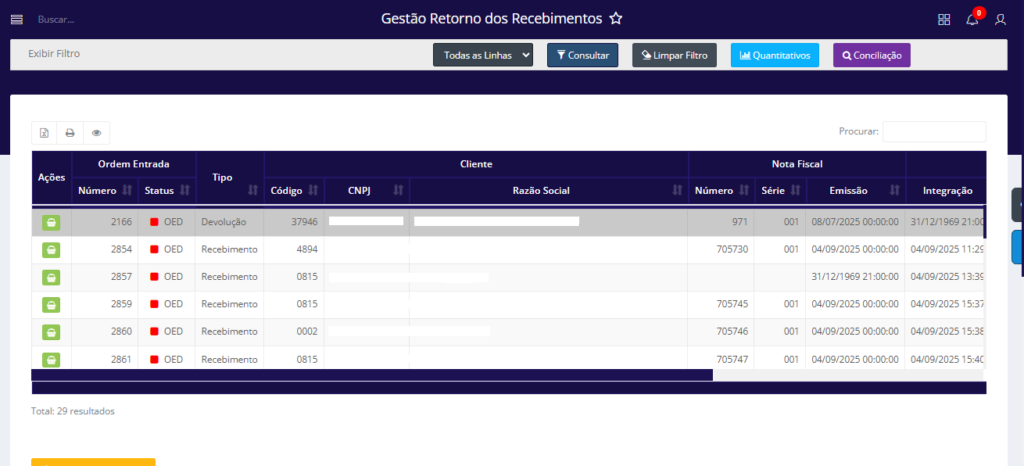1024x466 pixels.
Task: Open the apps grid icon
Action: pos(943,19)
